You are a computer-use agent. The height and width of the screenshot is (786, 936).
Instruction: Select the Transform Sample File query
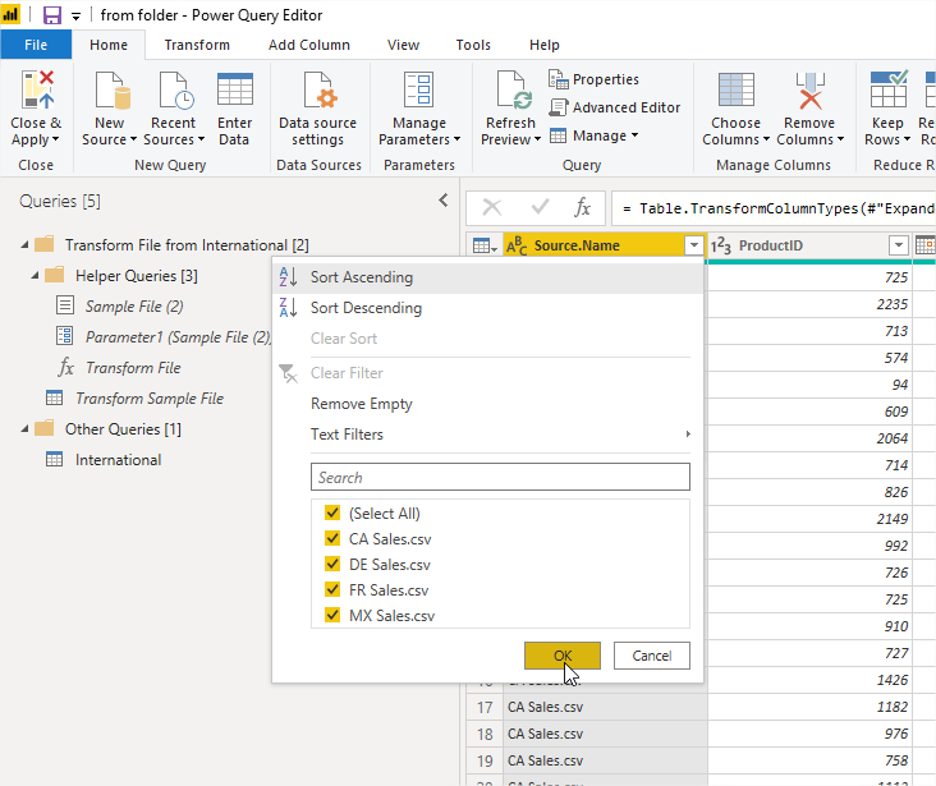coord(149,398)
